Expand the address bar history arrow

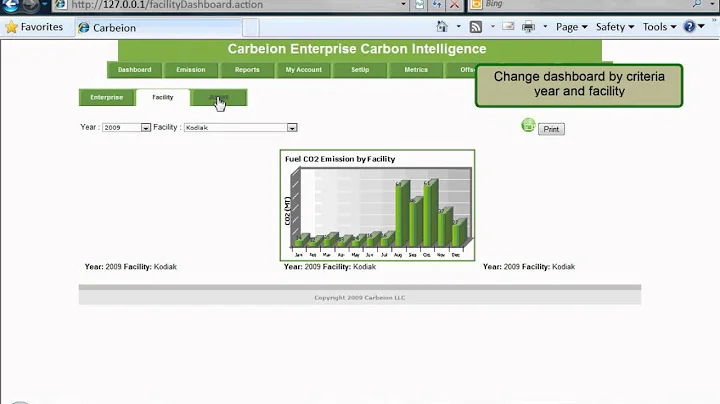tap(403, 4)
